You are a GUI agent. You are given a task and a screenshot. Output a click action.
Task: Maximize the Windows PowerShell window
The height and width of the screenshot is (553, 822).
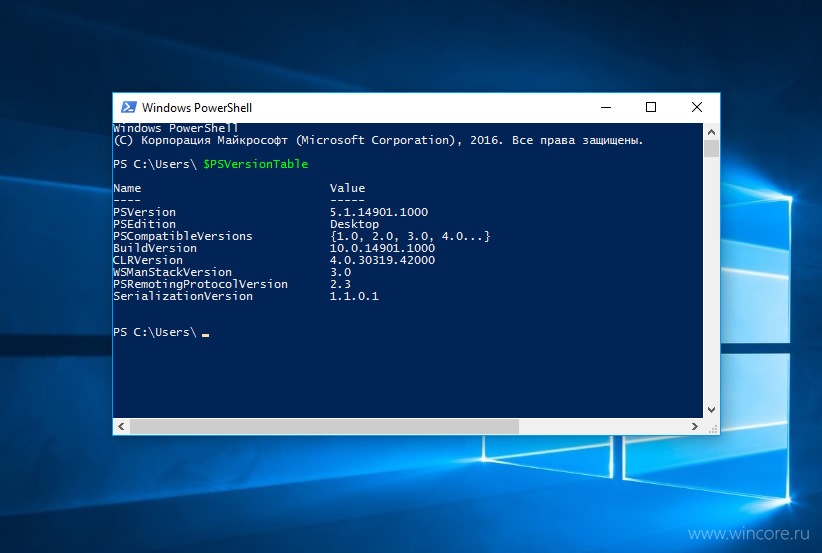(651, 107)
